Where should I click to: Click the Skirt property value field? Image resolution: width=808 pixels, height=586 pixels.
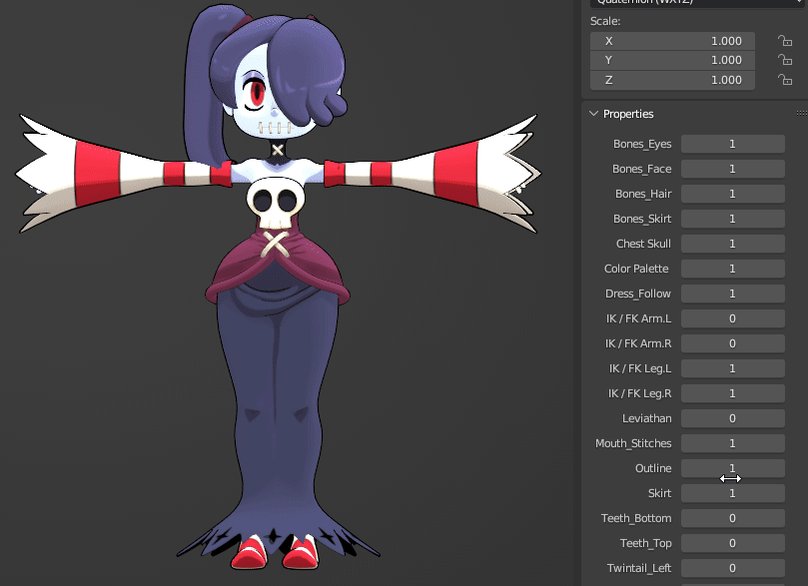pyautogui.click(x=733, y=493)
